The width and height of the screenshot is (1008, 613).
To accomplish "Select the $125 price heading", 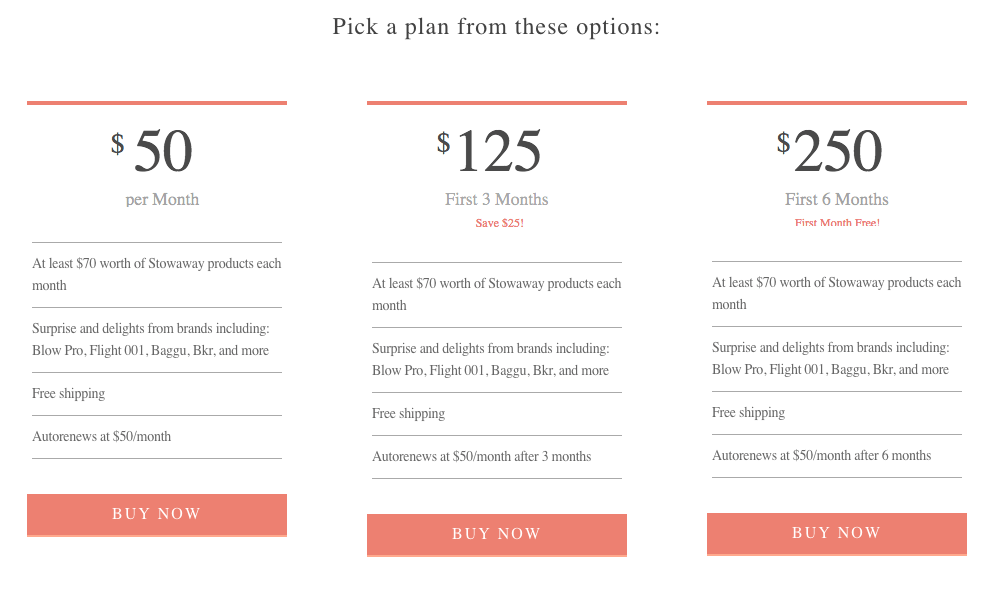I will click(x=489, y=151).
